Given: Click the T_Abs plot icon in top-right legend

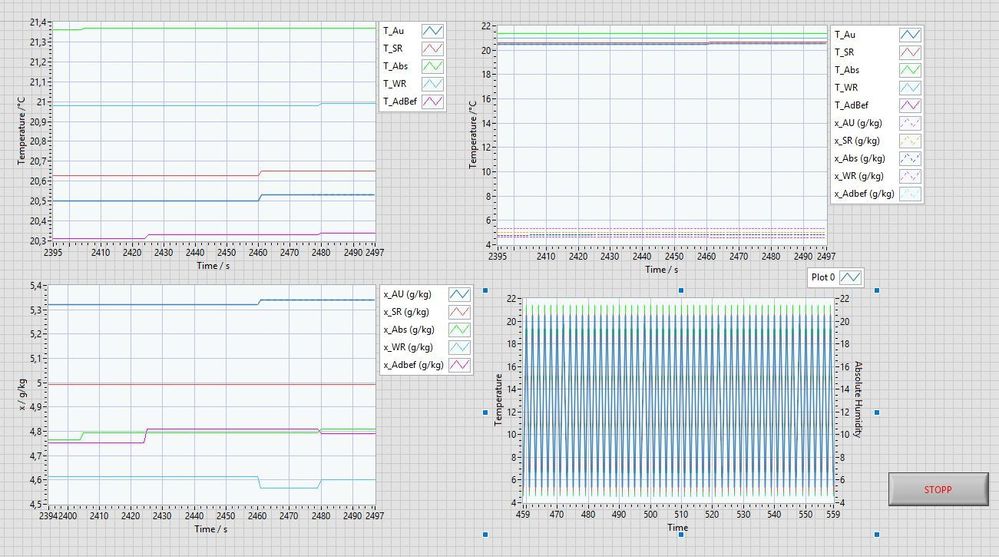Looking at the screenshot, I should pyautogui.click(x=910, y=70).
